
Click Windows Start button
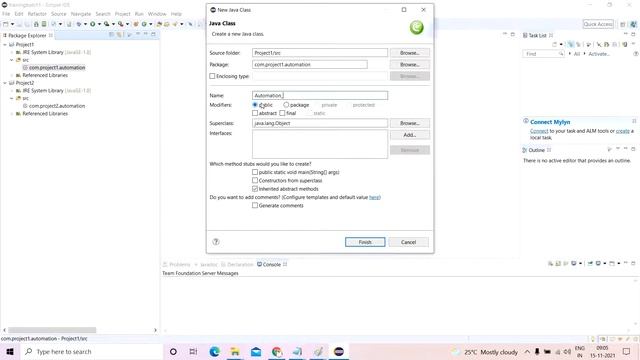point(10,351)
